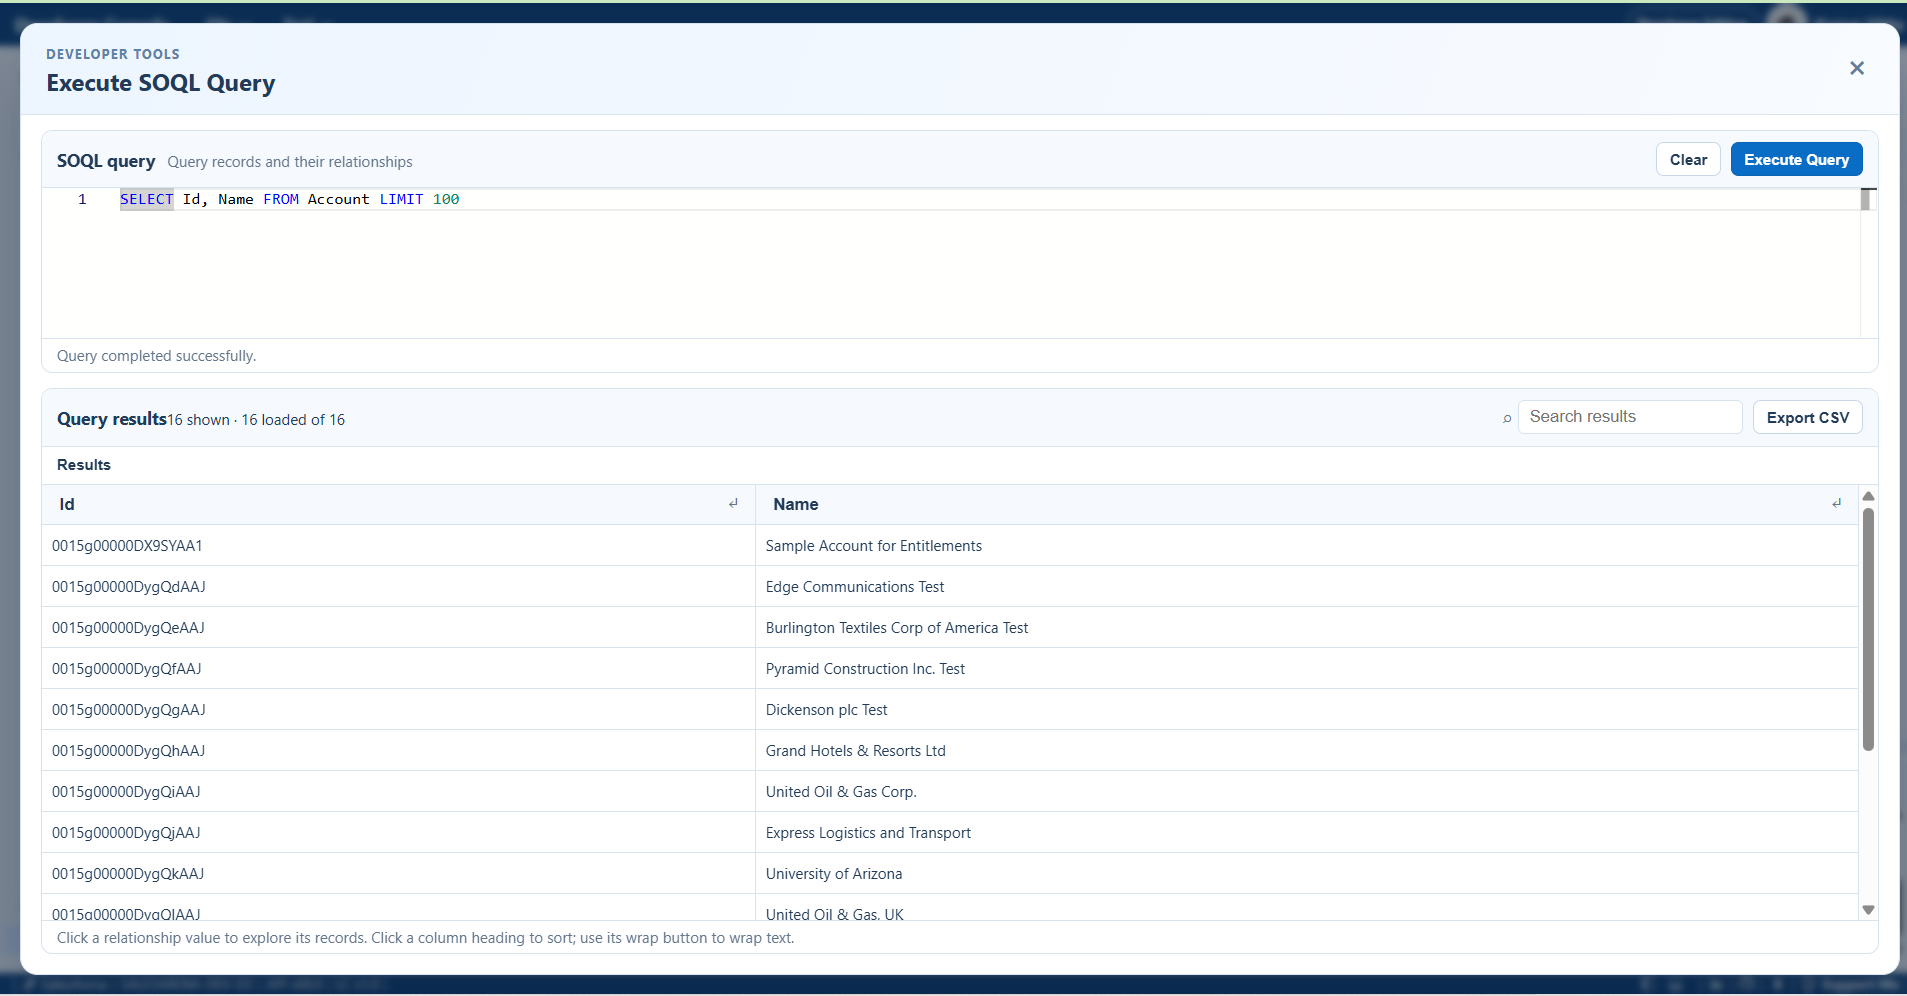Select the Dickenson plc Test cell
Viewport: 1907px width, 996px height.
[1306, 710]
